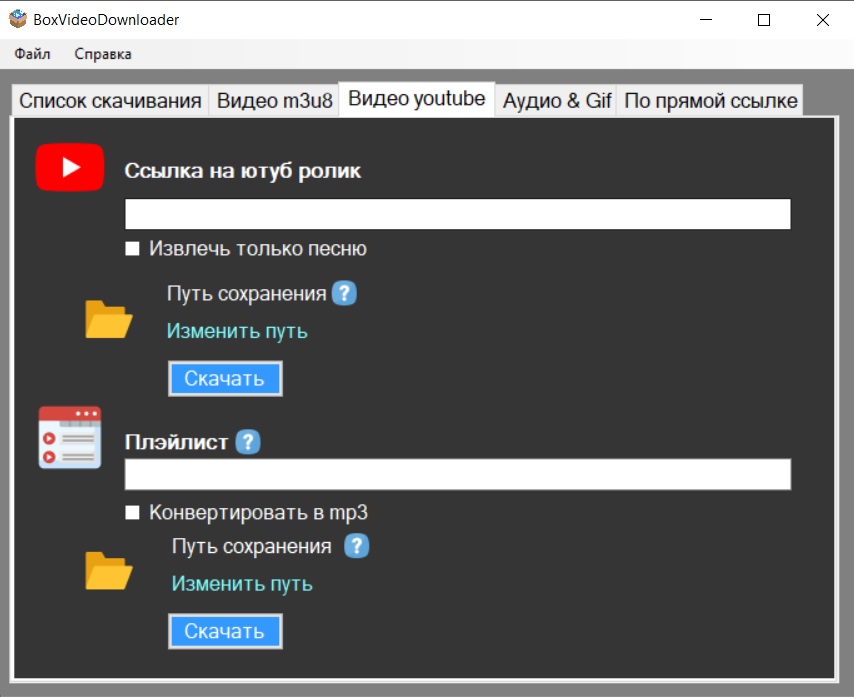Screen dimensions: 854x697
Task: Uncheck the song extraction checkbox
Action: click(131, 248)
